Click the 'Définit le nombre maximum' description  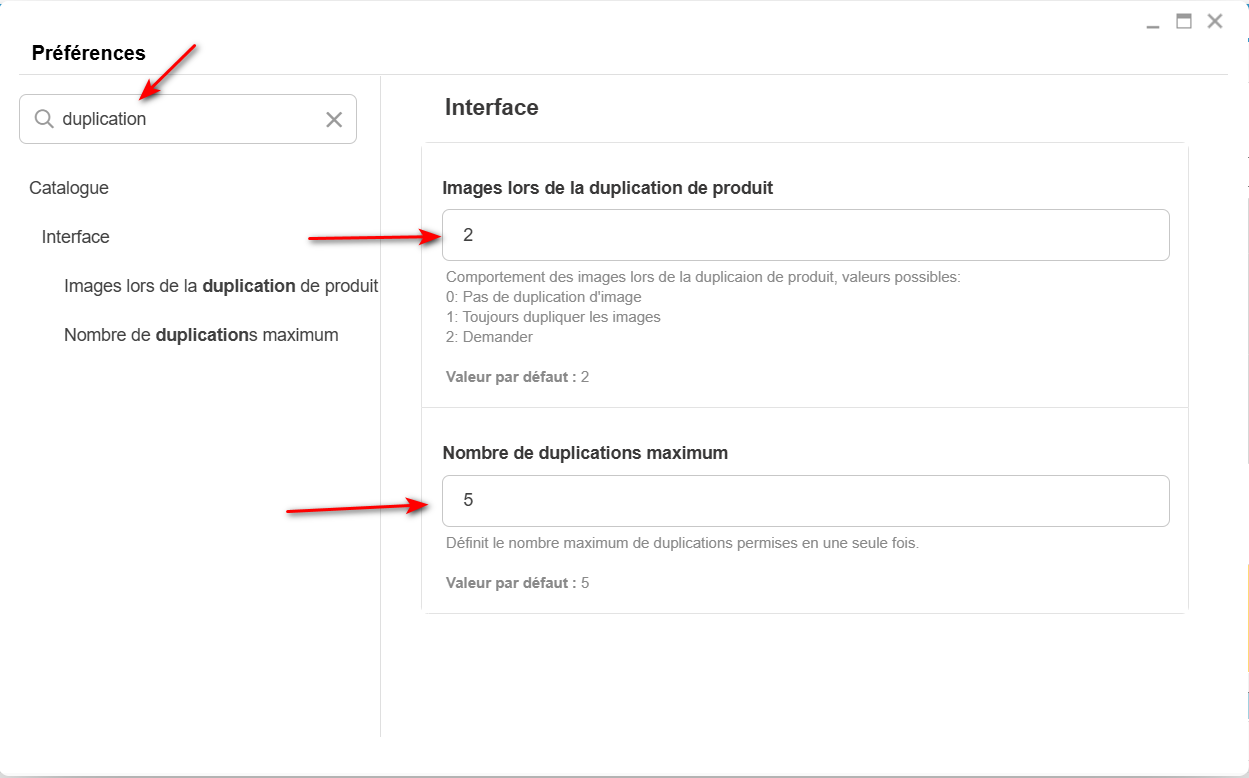pyautogui.click(x=682, y=544)
